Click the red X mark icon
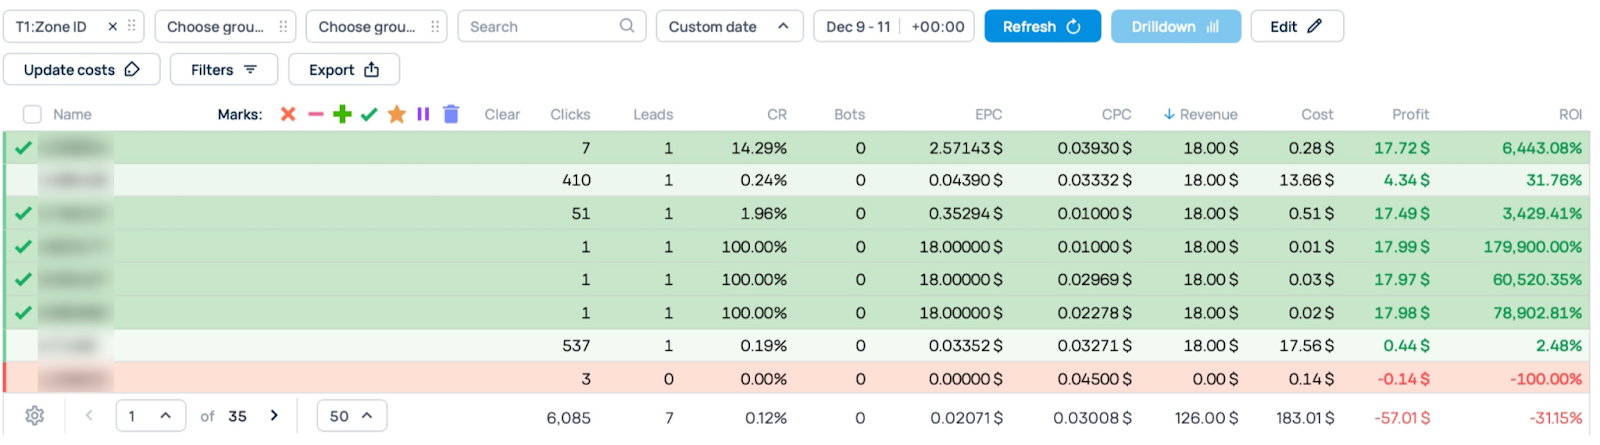 288,114
